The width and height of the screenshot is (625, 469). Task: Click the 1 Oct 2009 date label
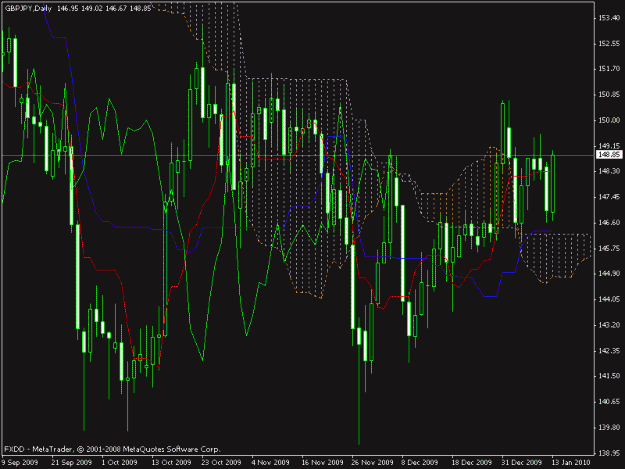119,462
